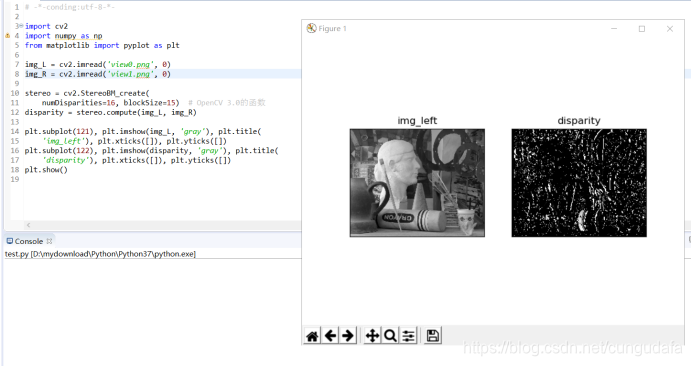Minimize the Figure 1 window
Image resolution: width=692 pixels, height=366 pixels.
[614, 29]
